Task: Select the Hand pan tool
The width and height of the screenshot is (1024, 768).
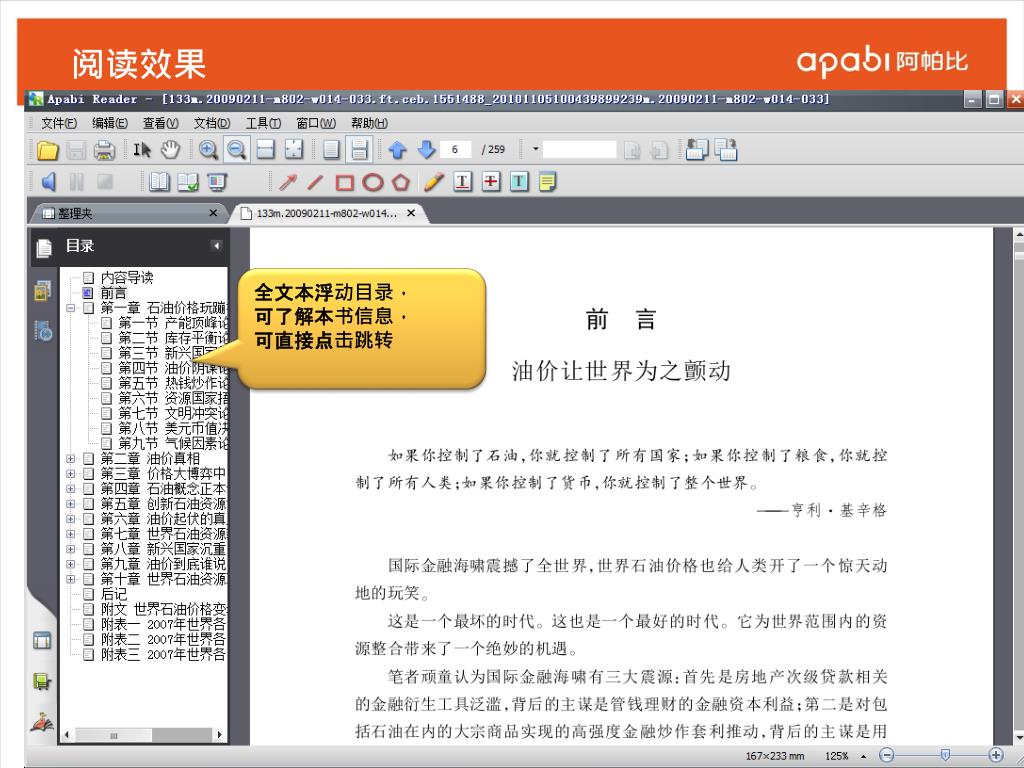Action: (170, 150)
